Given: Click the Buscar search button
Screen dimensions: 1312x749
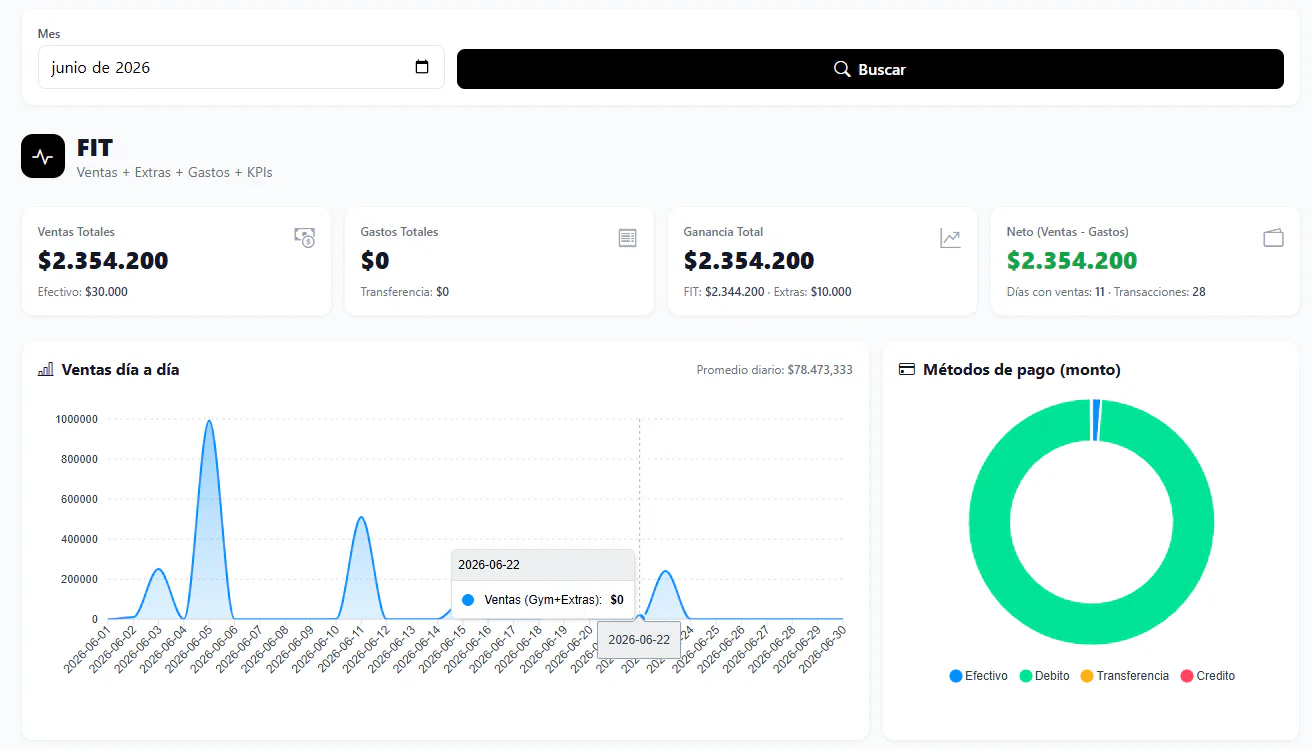Looking at the screenshot, I should (870, 69).
